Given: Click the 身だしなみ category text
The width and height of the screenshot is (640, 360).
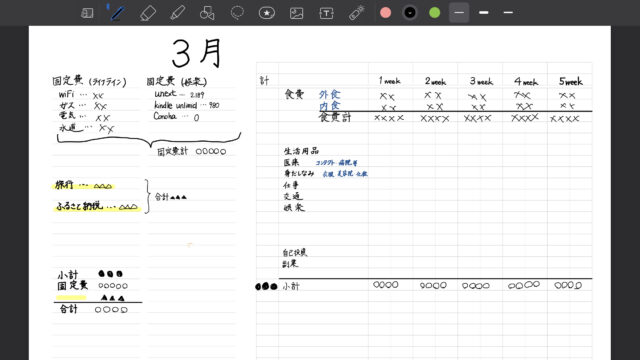Looking at the screenshot, I should pos(299,173).
